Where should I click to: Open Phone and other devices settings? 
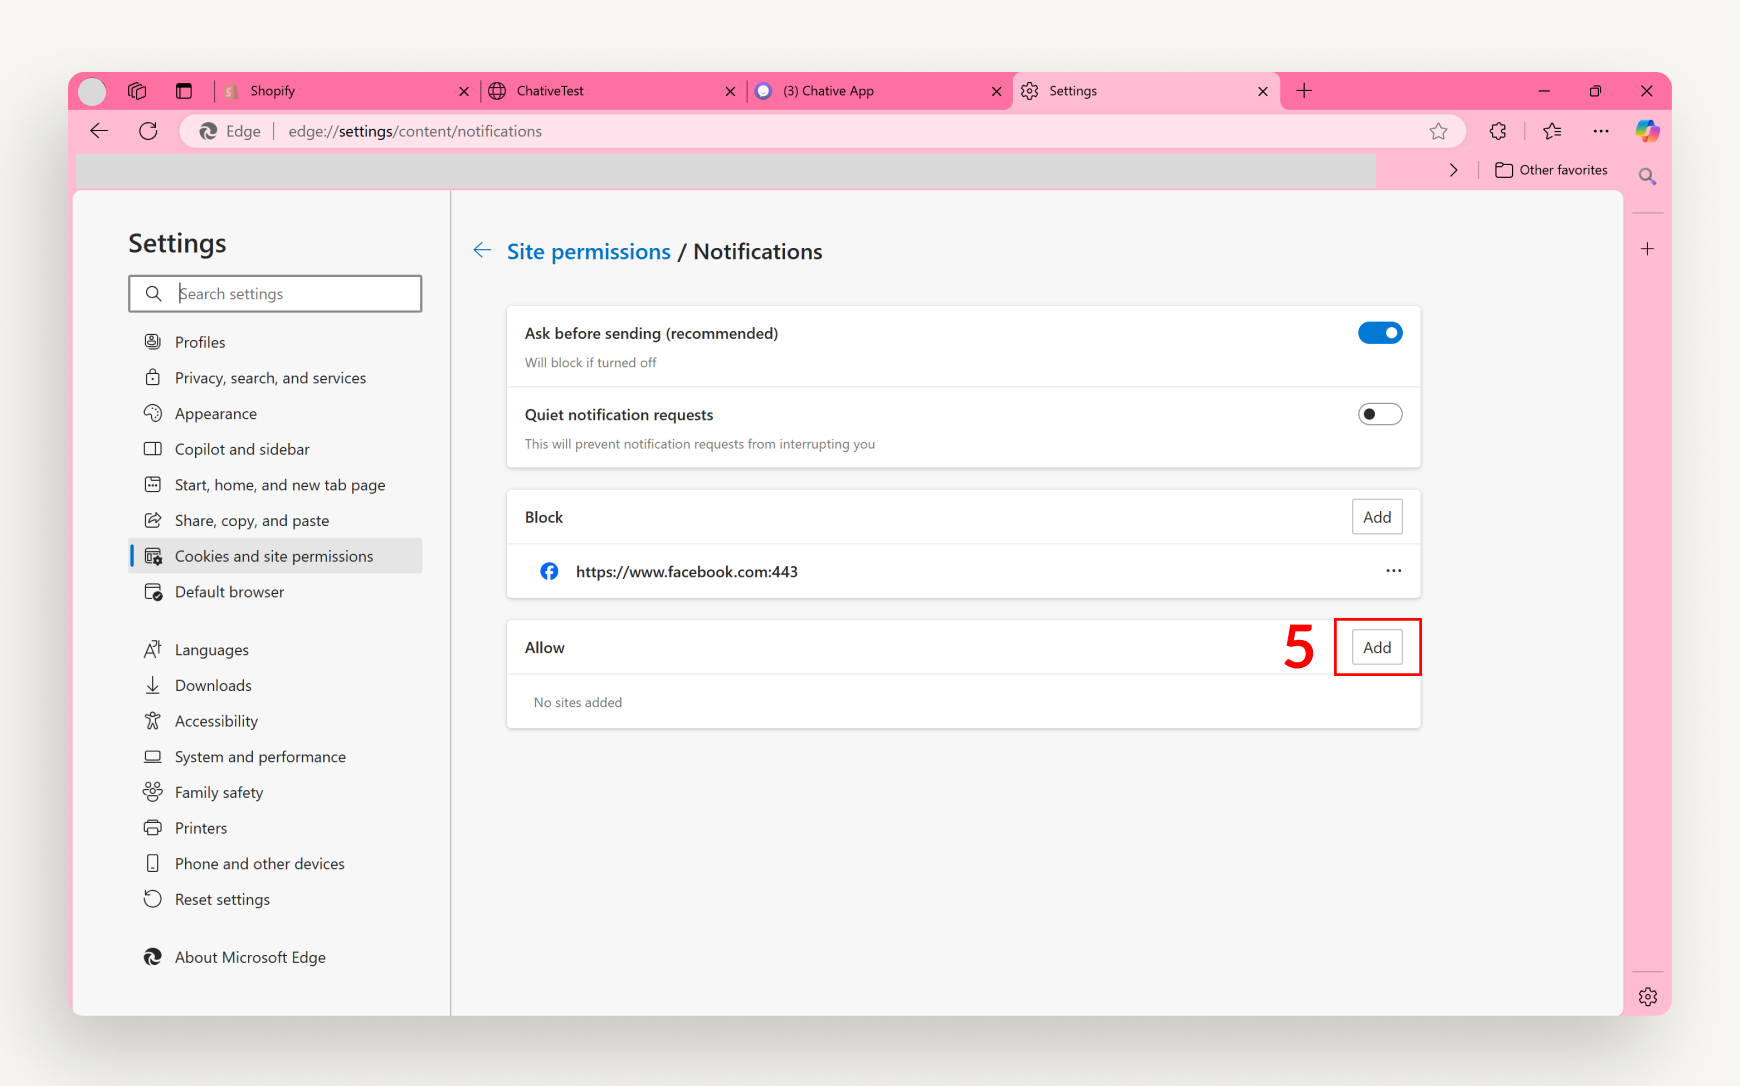click(x=259, y=863)
